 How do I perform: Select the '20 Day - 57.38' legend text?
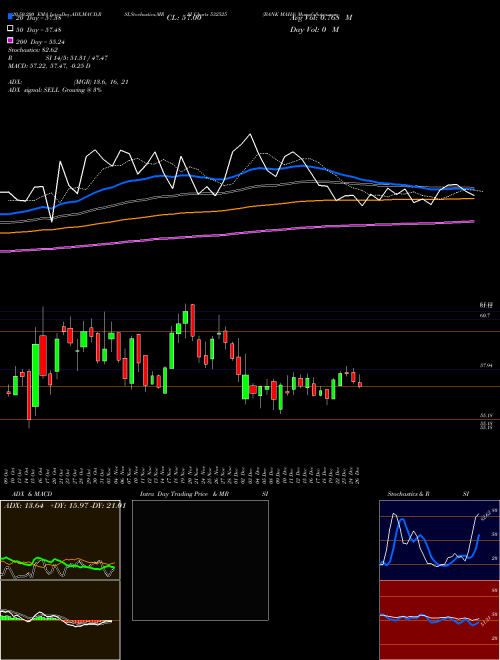(38, 18)
